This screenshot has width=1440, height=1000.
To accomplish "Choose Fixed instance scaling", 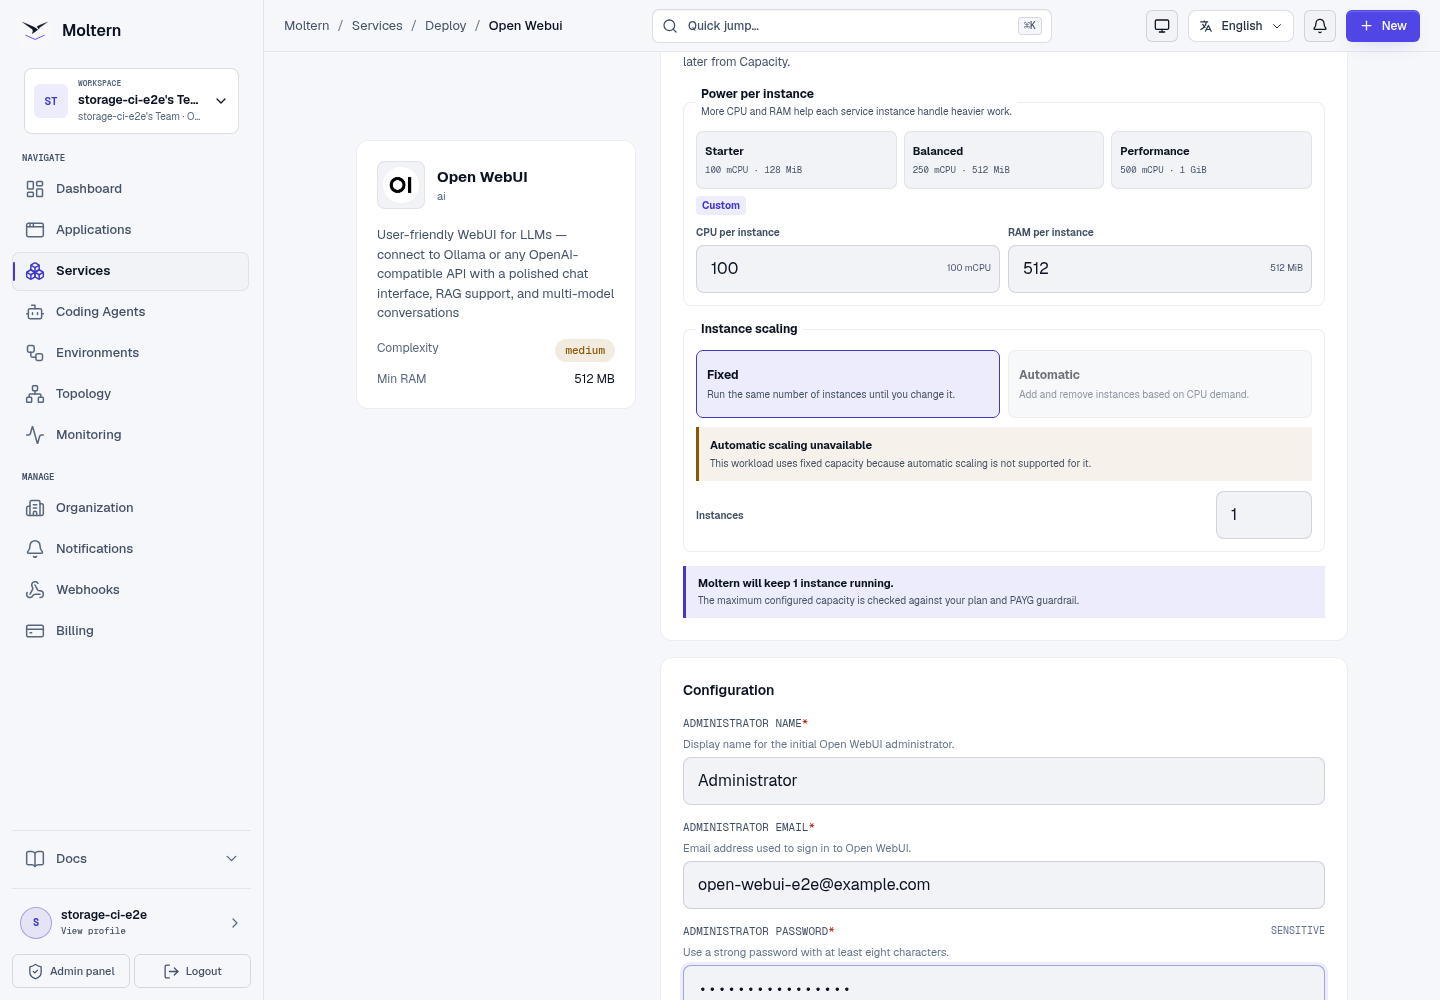I will pos(848,384).
